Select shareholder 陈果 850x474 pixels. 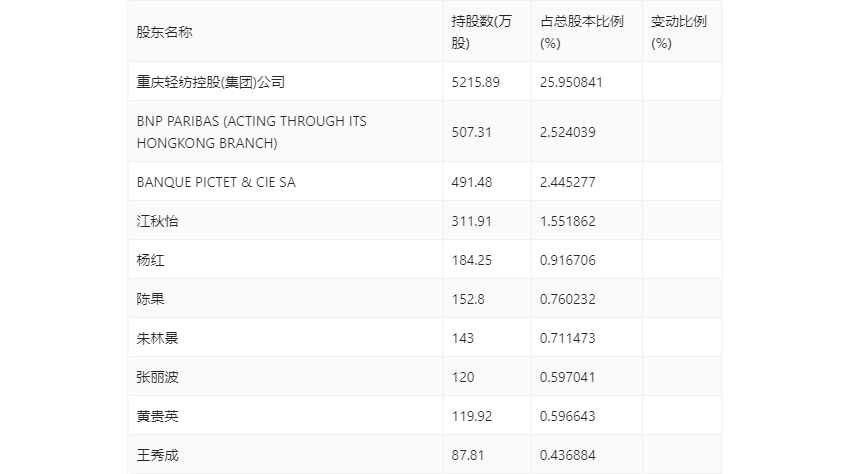pos(150,299)
